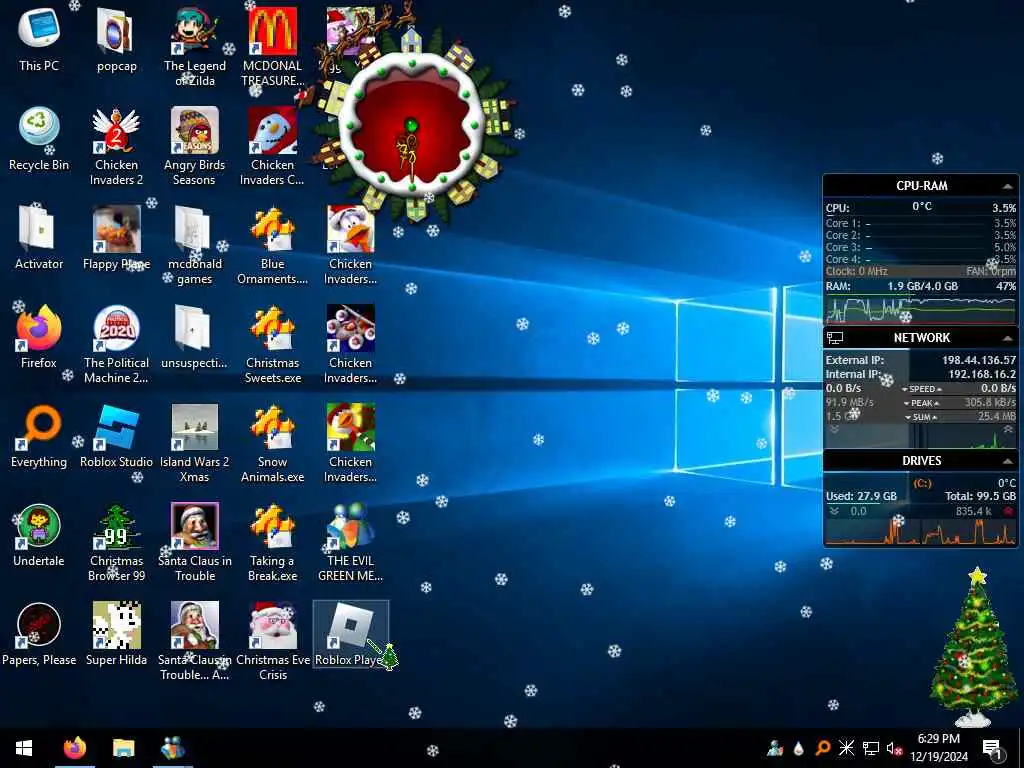1024x768 pixels.
Task: Click the water droplet tray icon
Action: click(x=798, y=748)
